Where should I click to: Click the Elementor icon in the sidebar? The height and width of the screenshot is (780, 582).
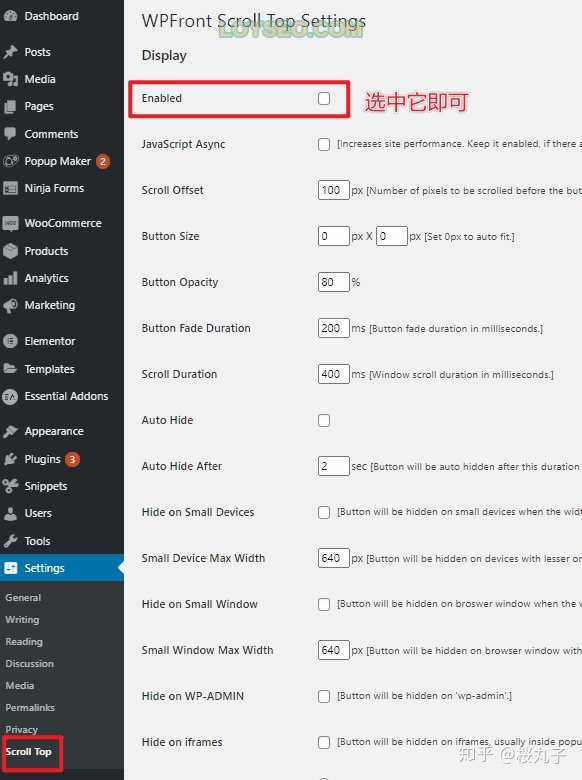click(10, 341)
